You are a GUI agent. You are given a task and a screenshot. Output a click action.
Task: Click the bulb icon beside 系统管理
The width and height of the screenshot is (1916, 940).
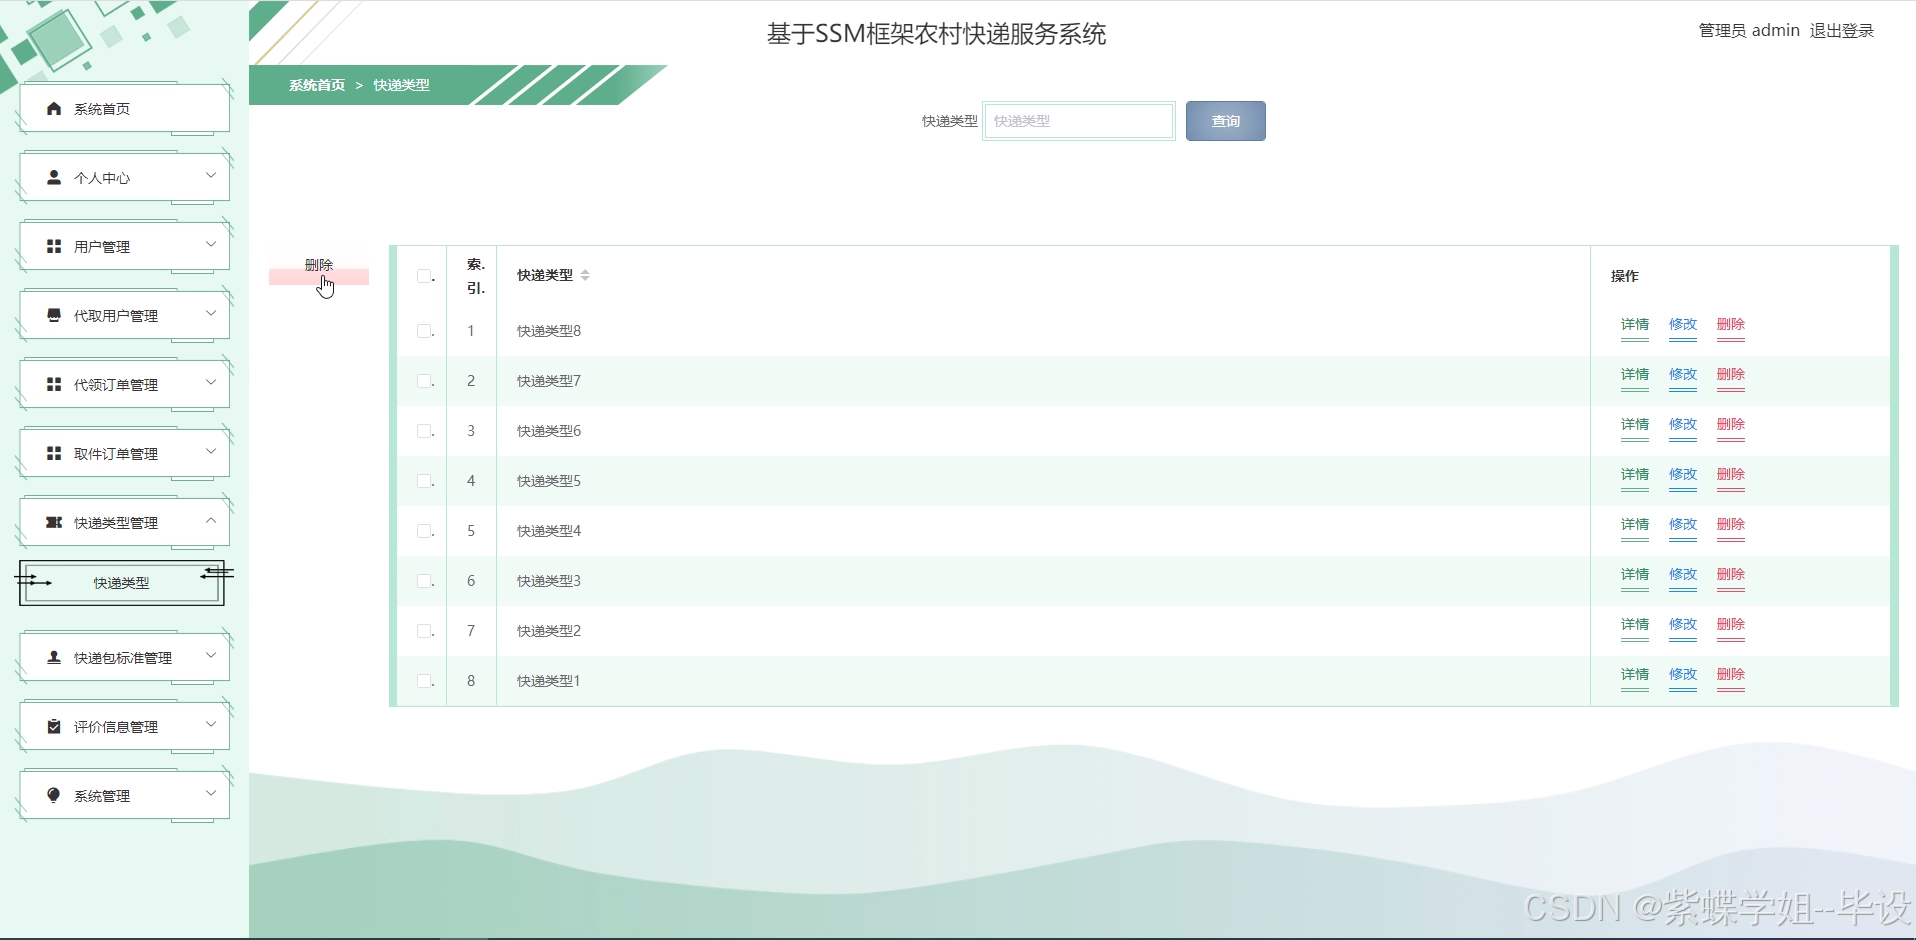click(x=54, y=795)
